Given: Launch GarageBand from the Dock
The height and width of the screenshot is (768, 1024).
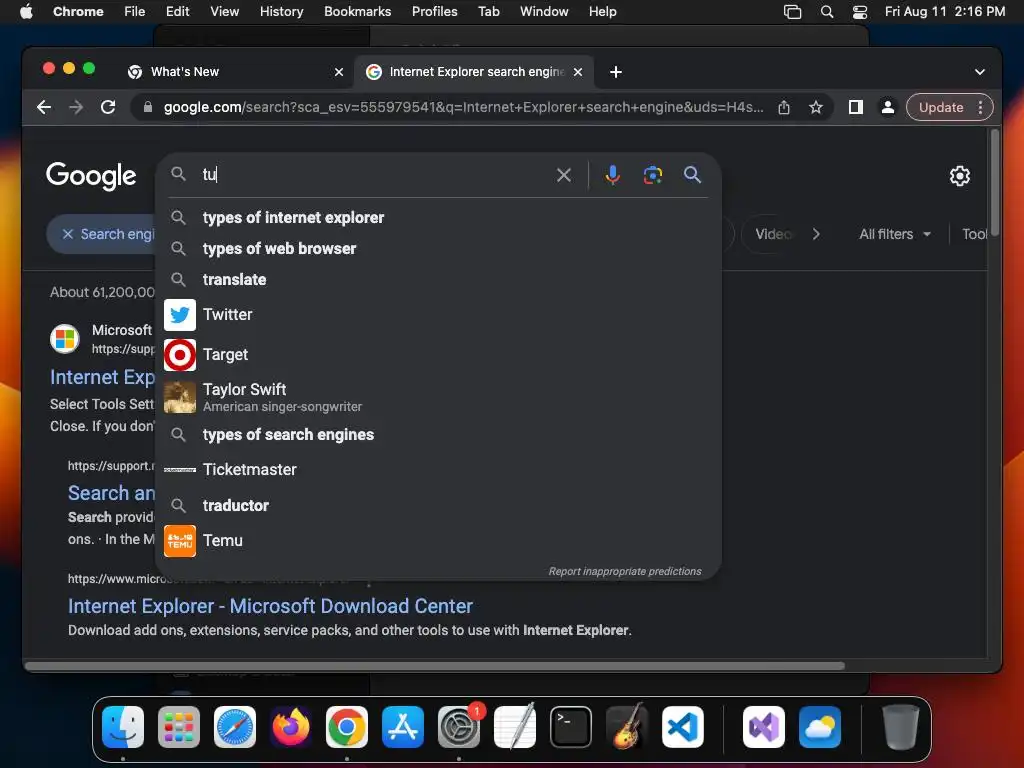Looking at the screenshot, I should tap(627, 727).
